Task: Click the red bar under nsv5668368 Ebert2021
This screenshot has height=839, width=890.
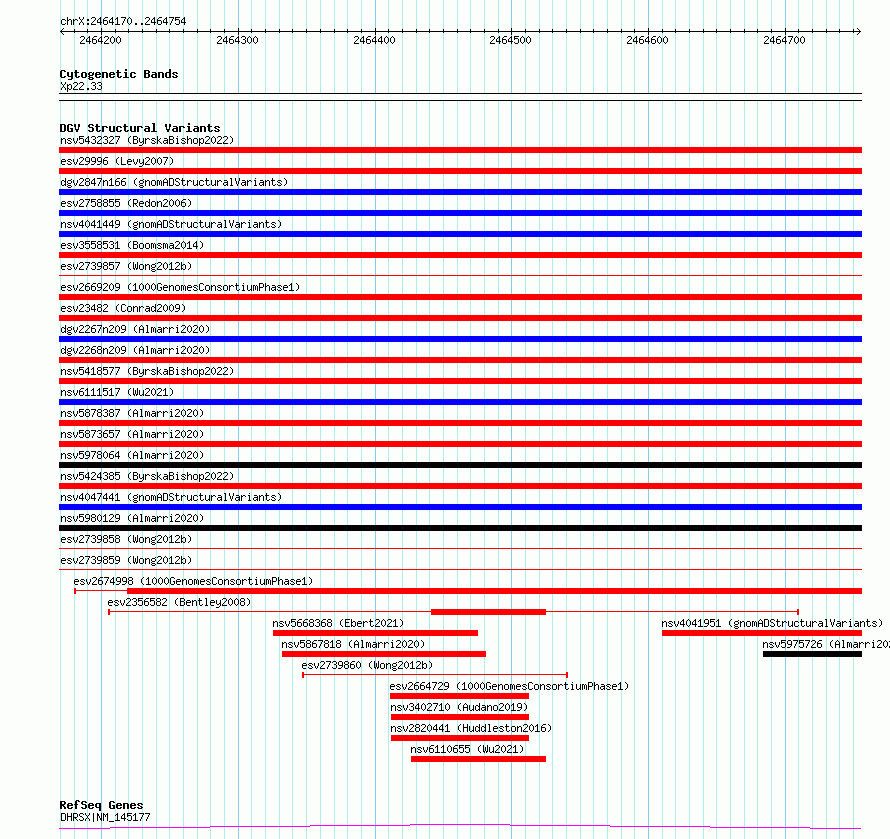Action: [x=375, y=633]
